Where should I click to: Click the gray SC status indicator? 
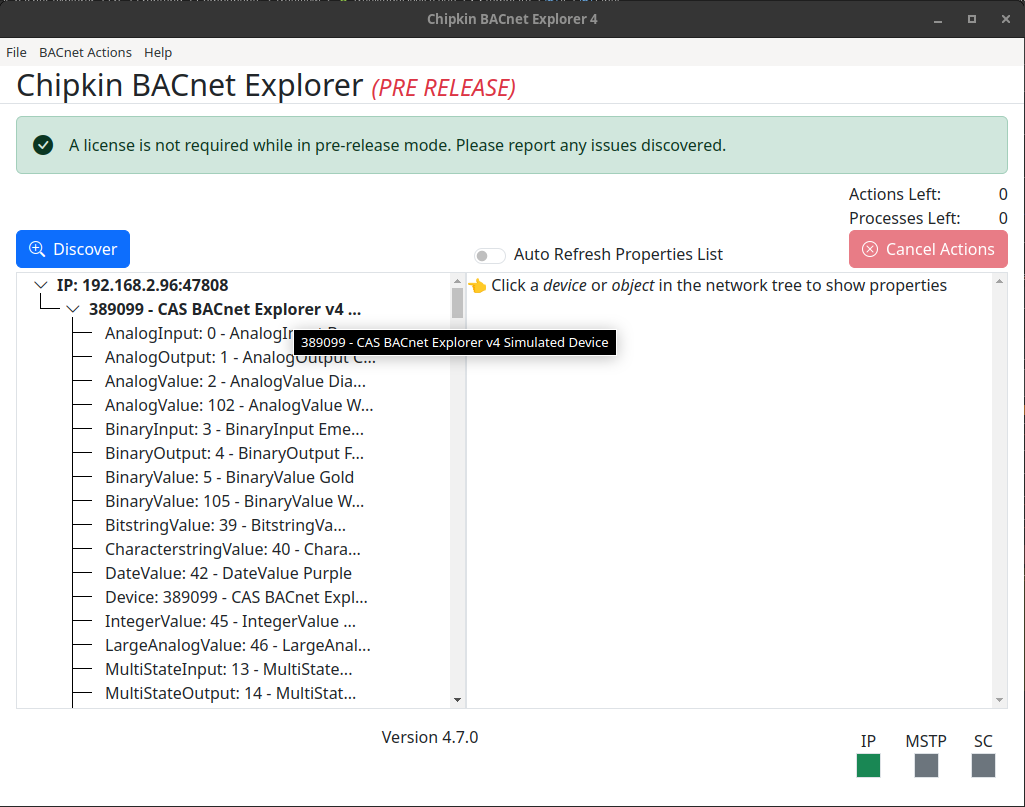(x=983, y=765)
